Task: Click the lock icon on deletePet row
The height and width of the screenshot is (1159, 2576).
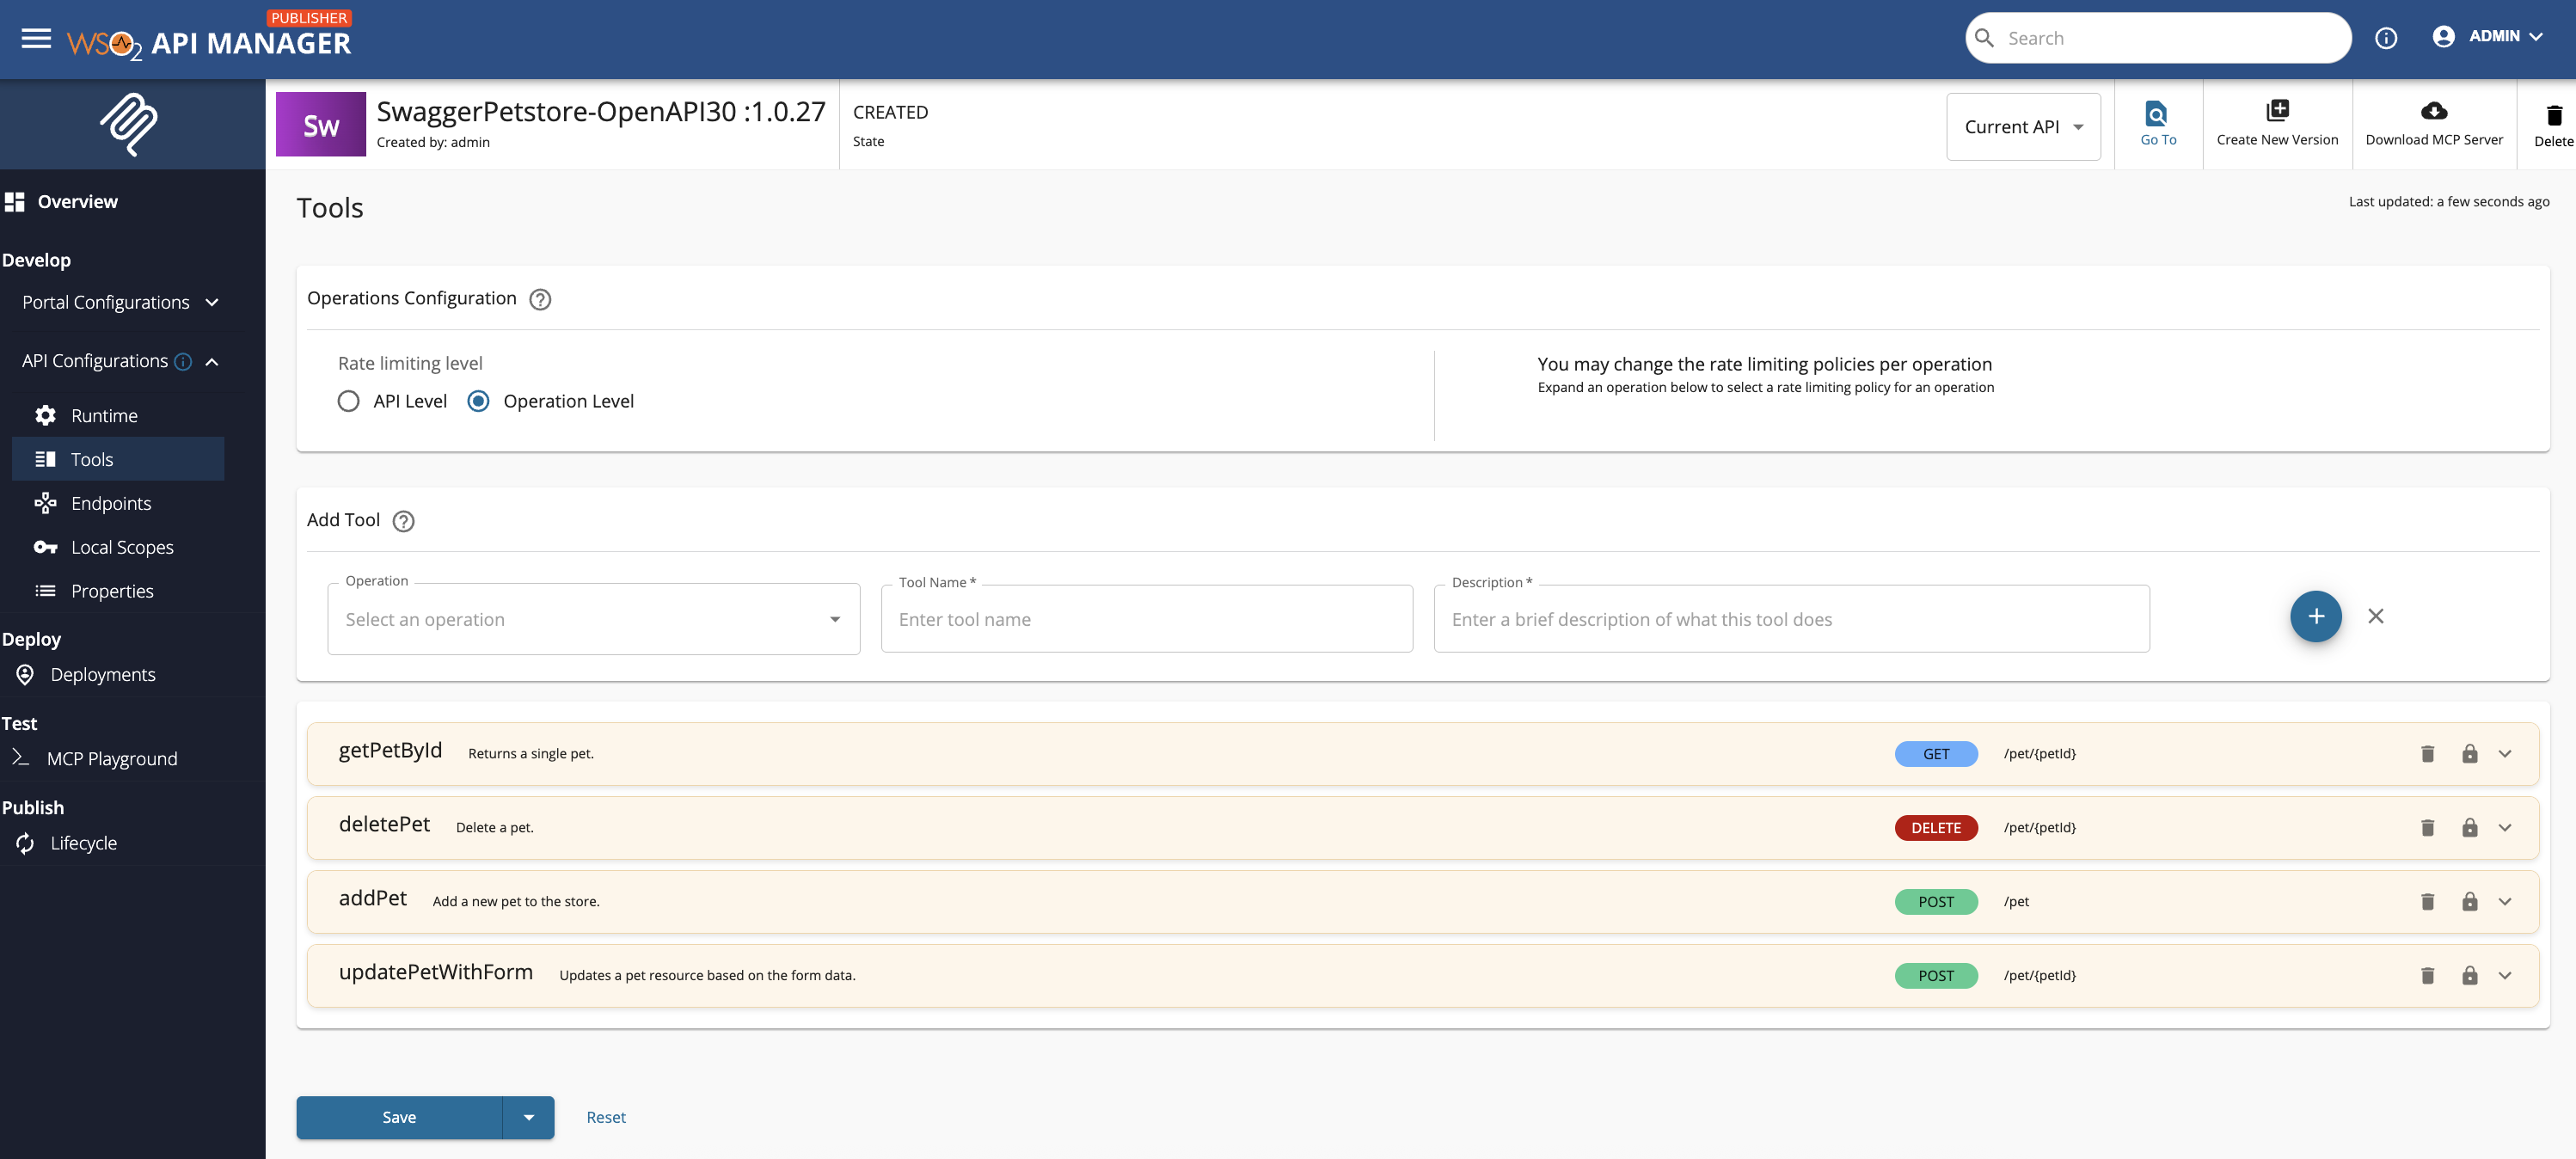Action: click(x=2469, y=828)
